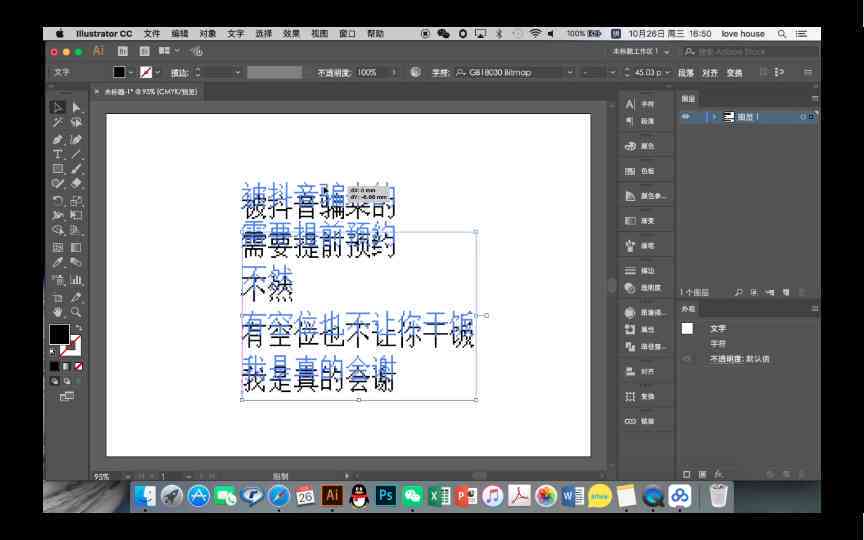The width and height of the screenshot is (864, 540).
Task: Select the Direct Selection tool (white arrow)
Action: coord(76,107)
